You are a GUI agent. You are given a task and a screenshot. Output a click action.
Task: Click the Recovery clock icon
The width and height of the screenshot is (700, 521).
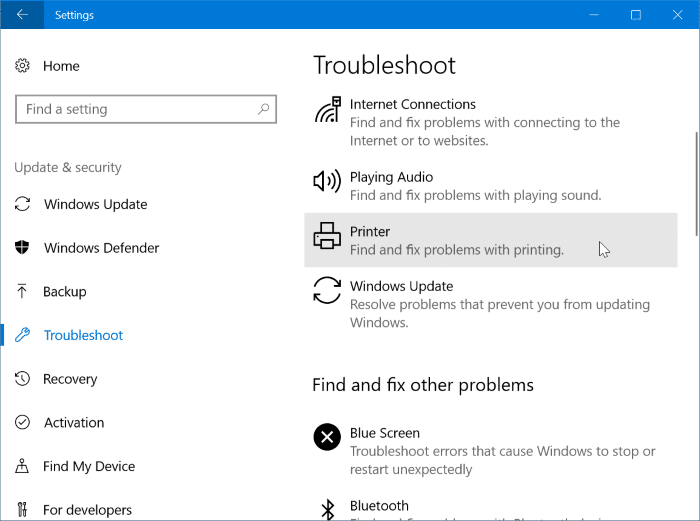(x=22, y=379)
